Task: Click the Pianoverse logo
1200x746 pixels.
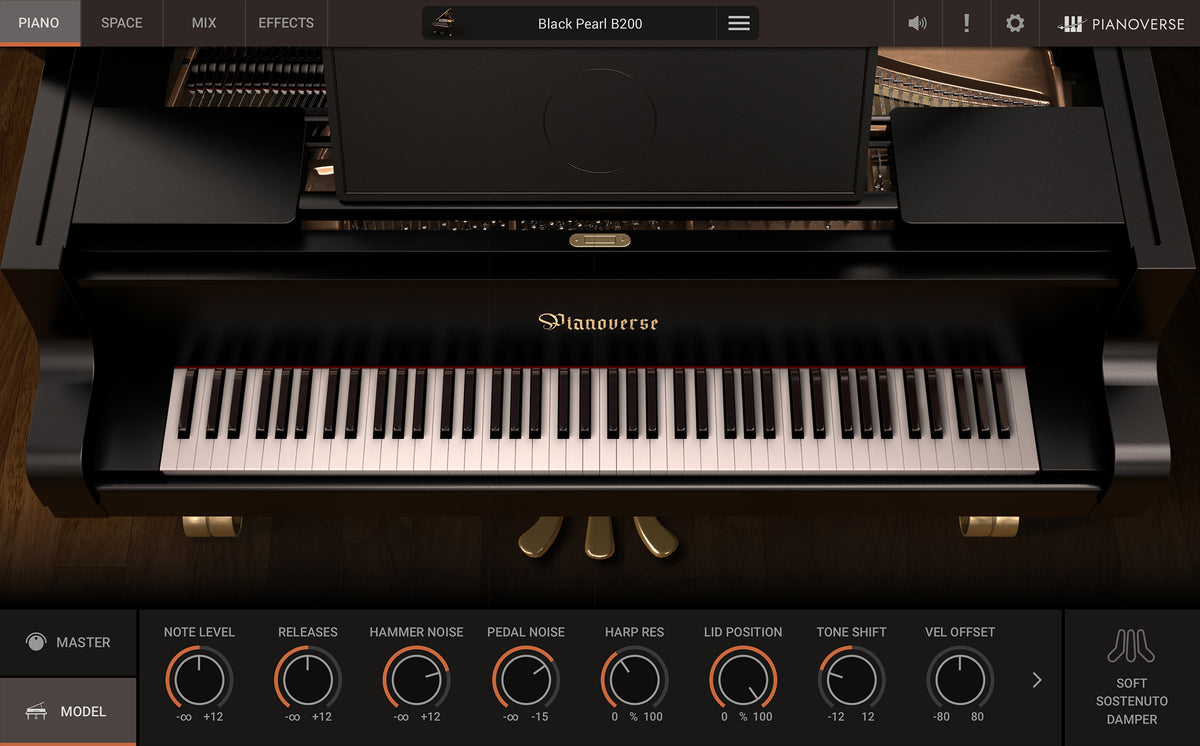Action: pyautogui.click(x=1121, y=24)
